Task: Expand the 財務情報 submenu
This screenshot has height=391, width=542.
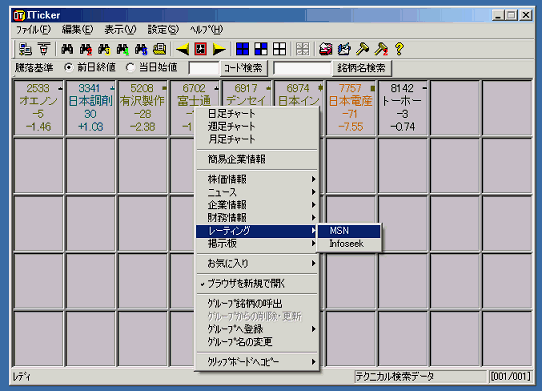Action: pyautogui.click(x=256, y=217)
